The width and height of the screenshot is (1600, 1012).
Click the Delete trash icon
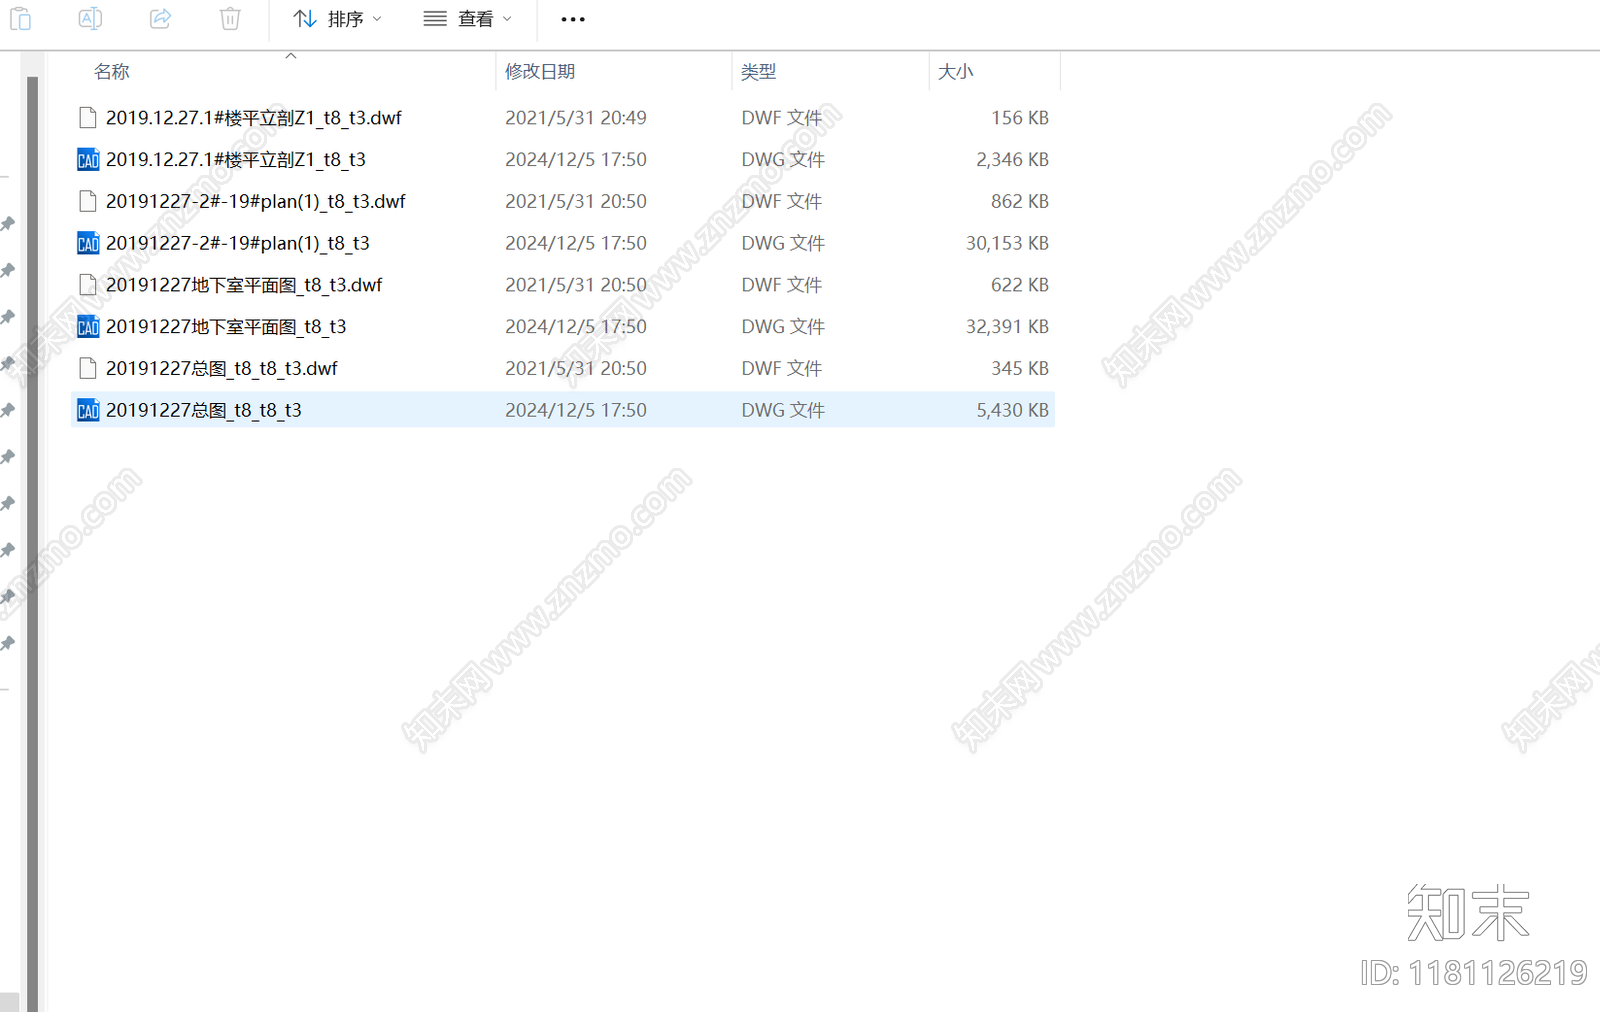click(230, 18)
